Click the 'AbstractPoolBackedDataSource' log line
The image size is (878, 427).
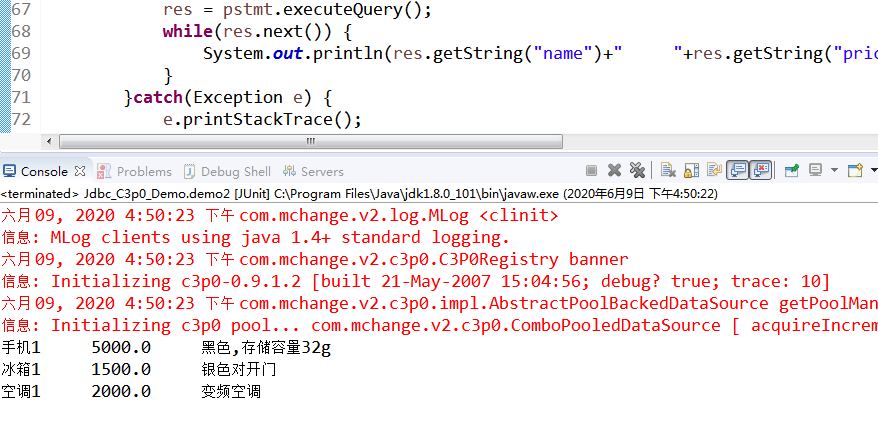(439, 303)
